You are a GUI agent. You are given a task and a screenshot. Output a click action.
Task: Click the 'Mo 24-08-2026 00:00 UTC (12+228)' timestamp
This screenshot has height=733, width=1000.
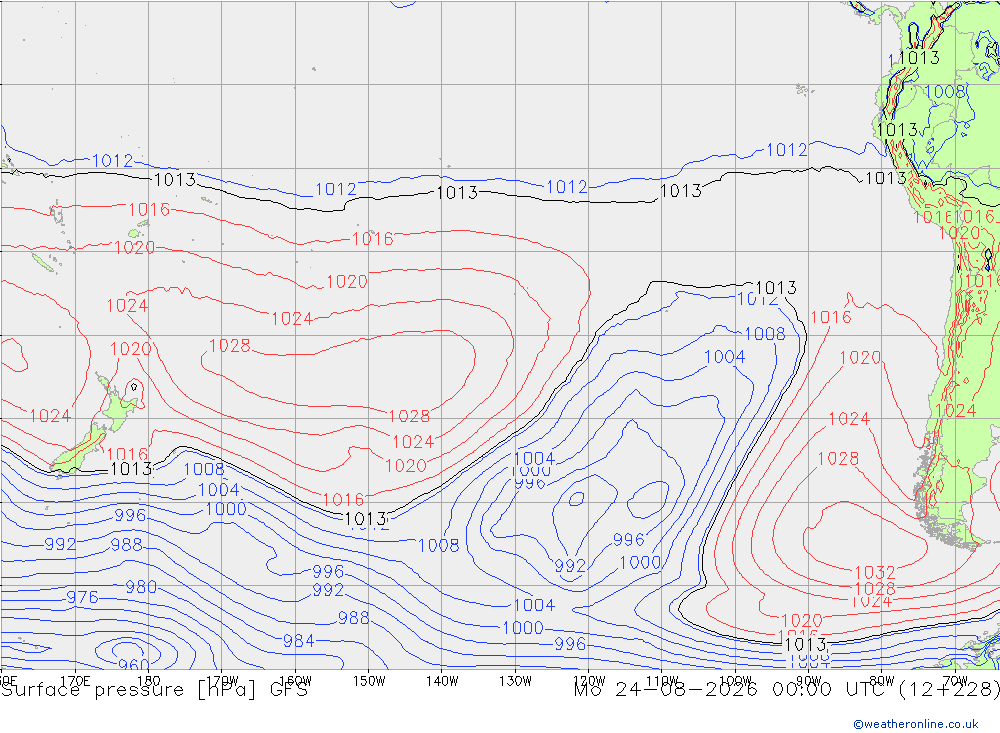click(x=786, y=690)
